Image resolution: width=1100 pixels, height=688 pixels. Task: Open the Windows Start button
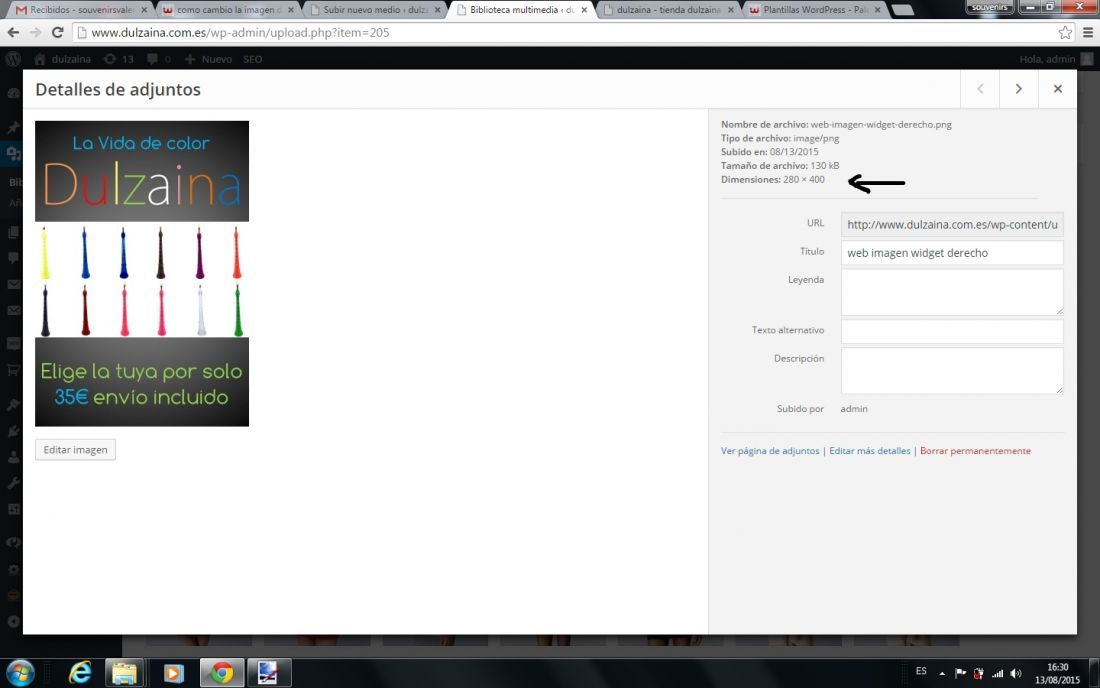[20, 673]
